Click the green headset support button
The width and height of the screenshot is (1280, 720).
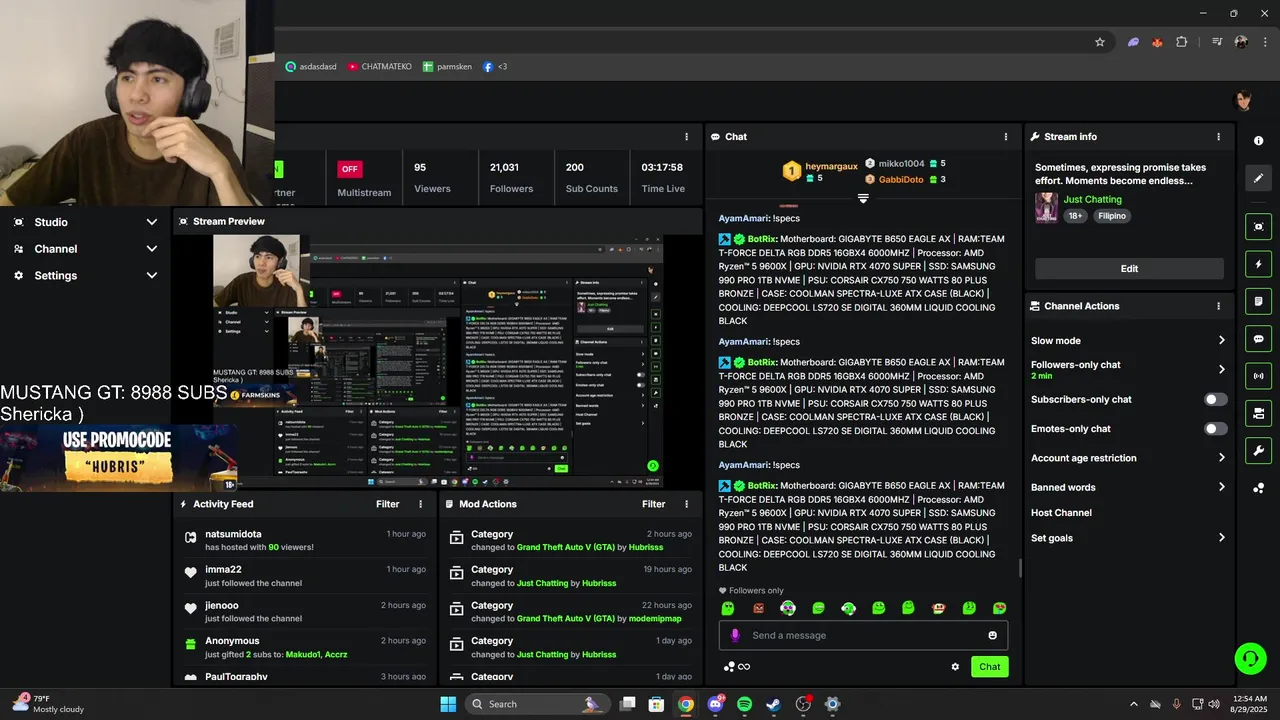click(x=1250, y=658)
